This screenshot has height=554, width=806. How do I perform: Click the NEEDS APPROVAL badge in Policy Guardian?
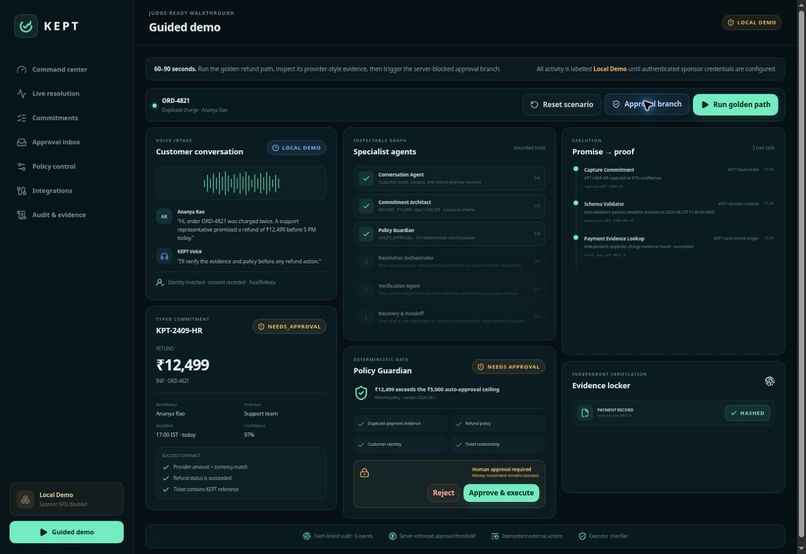tap(508, 367)
